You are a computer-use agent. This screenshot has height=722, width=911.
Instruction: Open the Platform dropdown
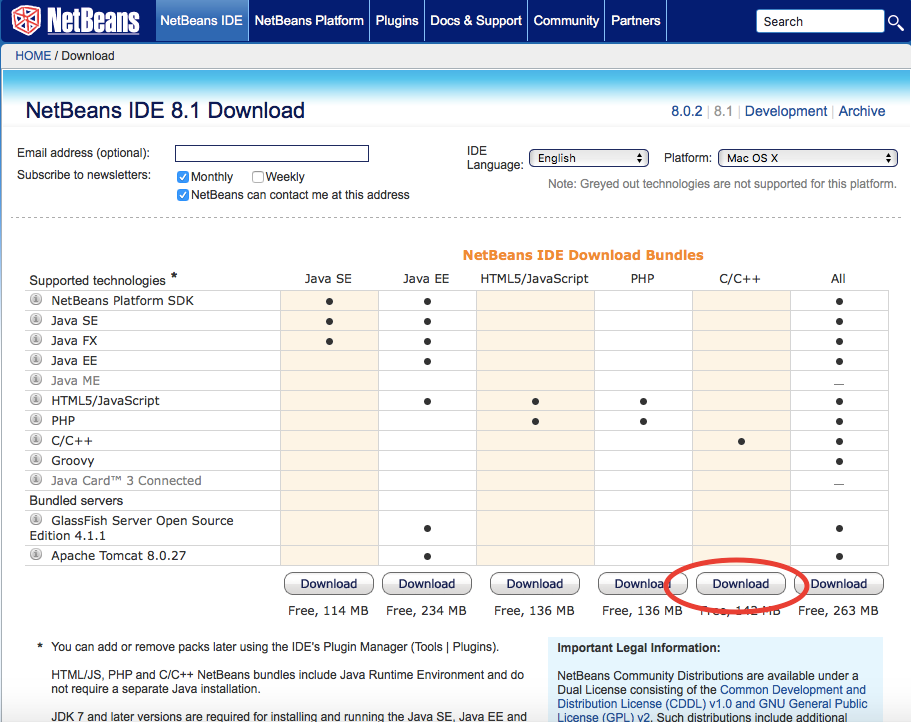[x=808, y=158]
